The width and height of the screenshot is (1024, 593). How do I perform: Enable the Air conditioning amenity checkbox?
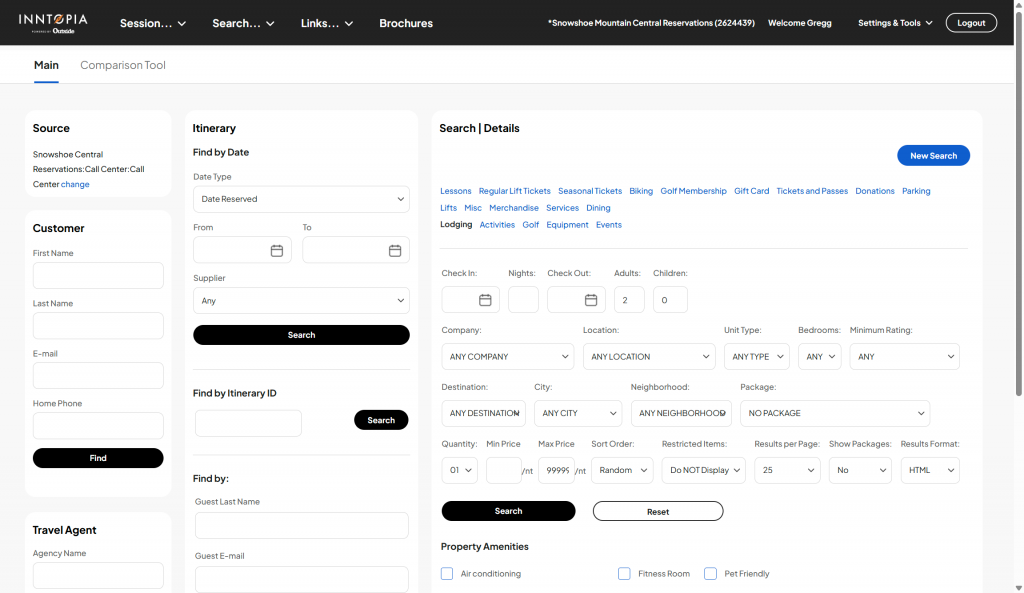(x=447, y=573)
